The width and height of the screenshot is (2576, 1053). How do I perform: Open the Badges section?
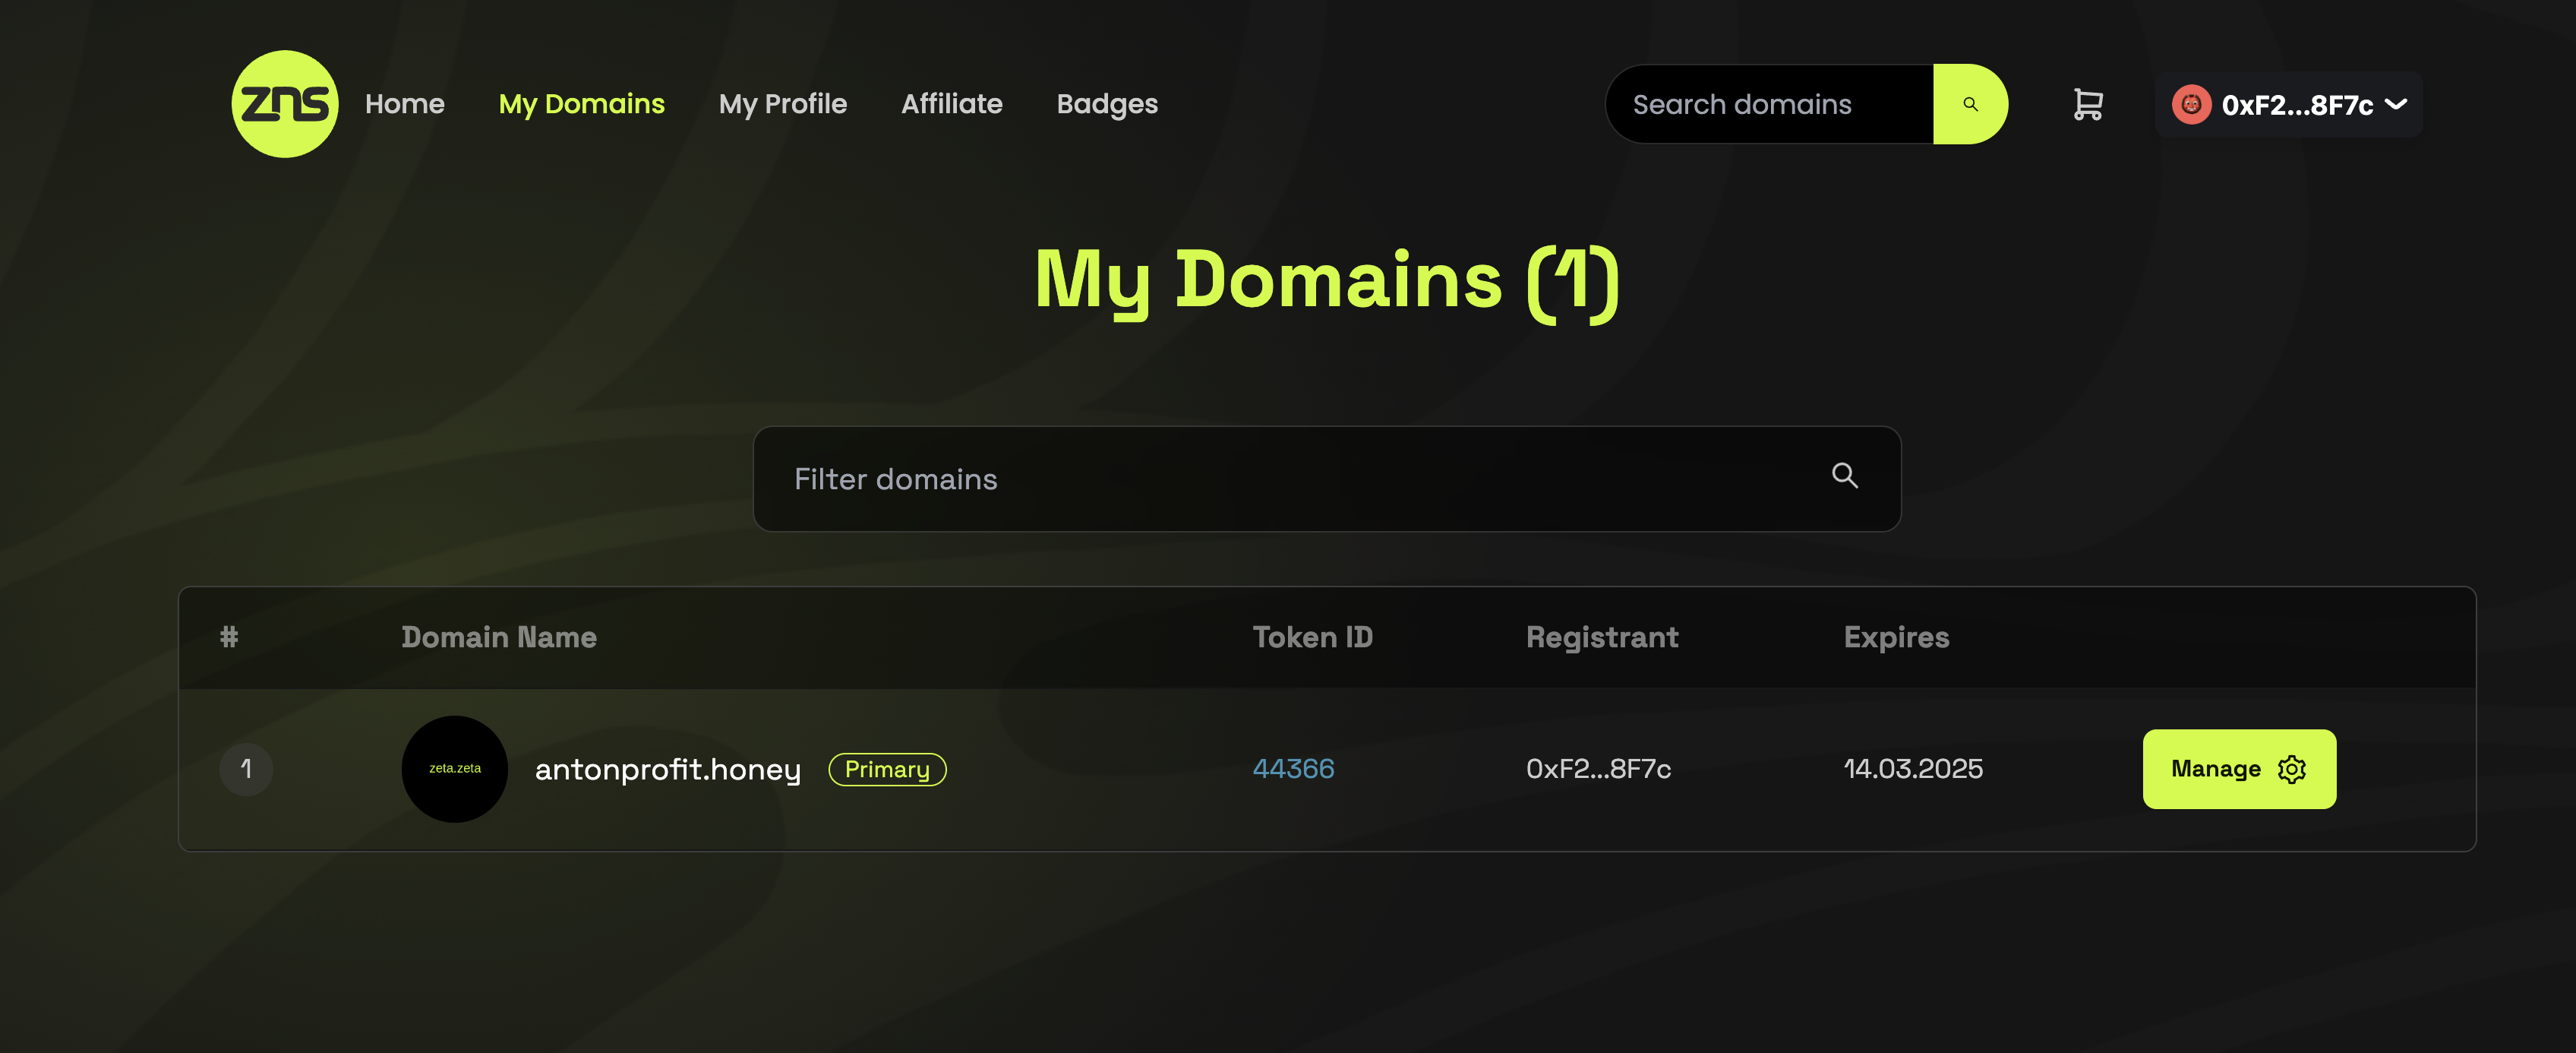(x=1107, y=104)
